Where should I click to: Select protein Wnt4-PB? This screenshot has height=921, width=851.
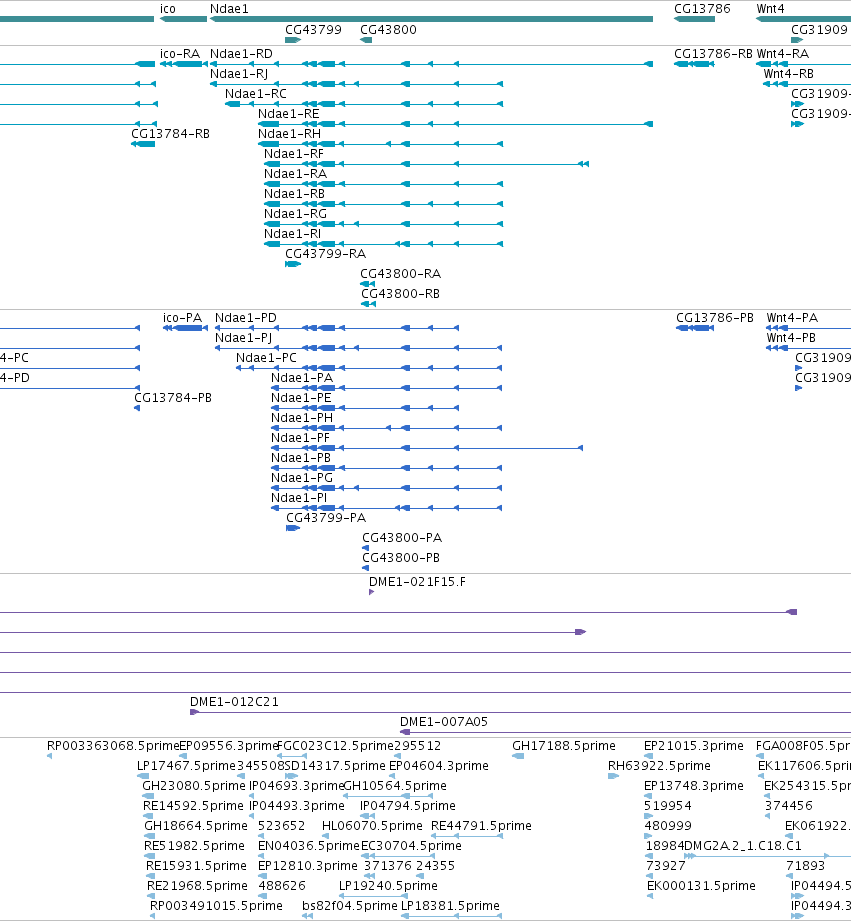(x=791, y=338)
